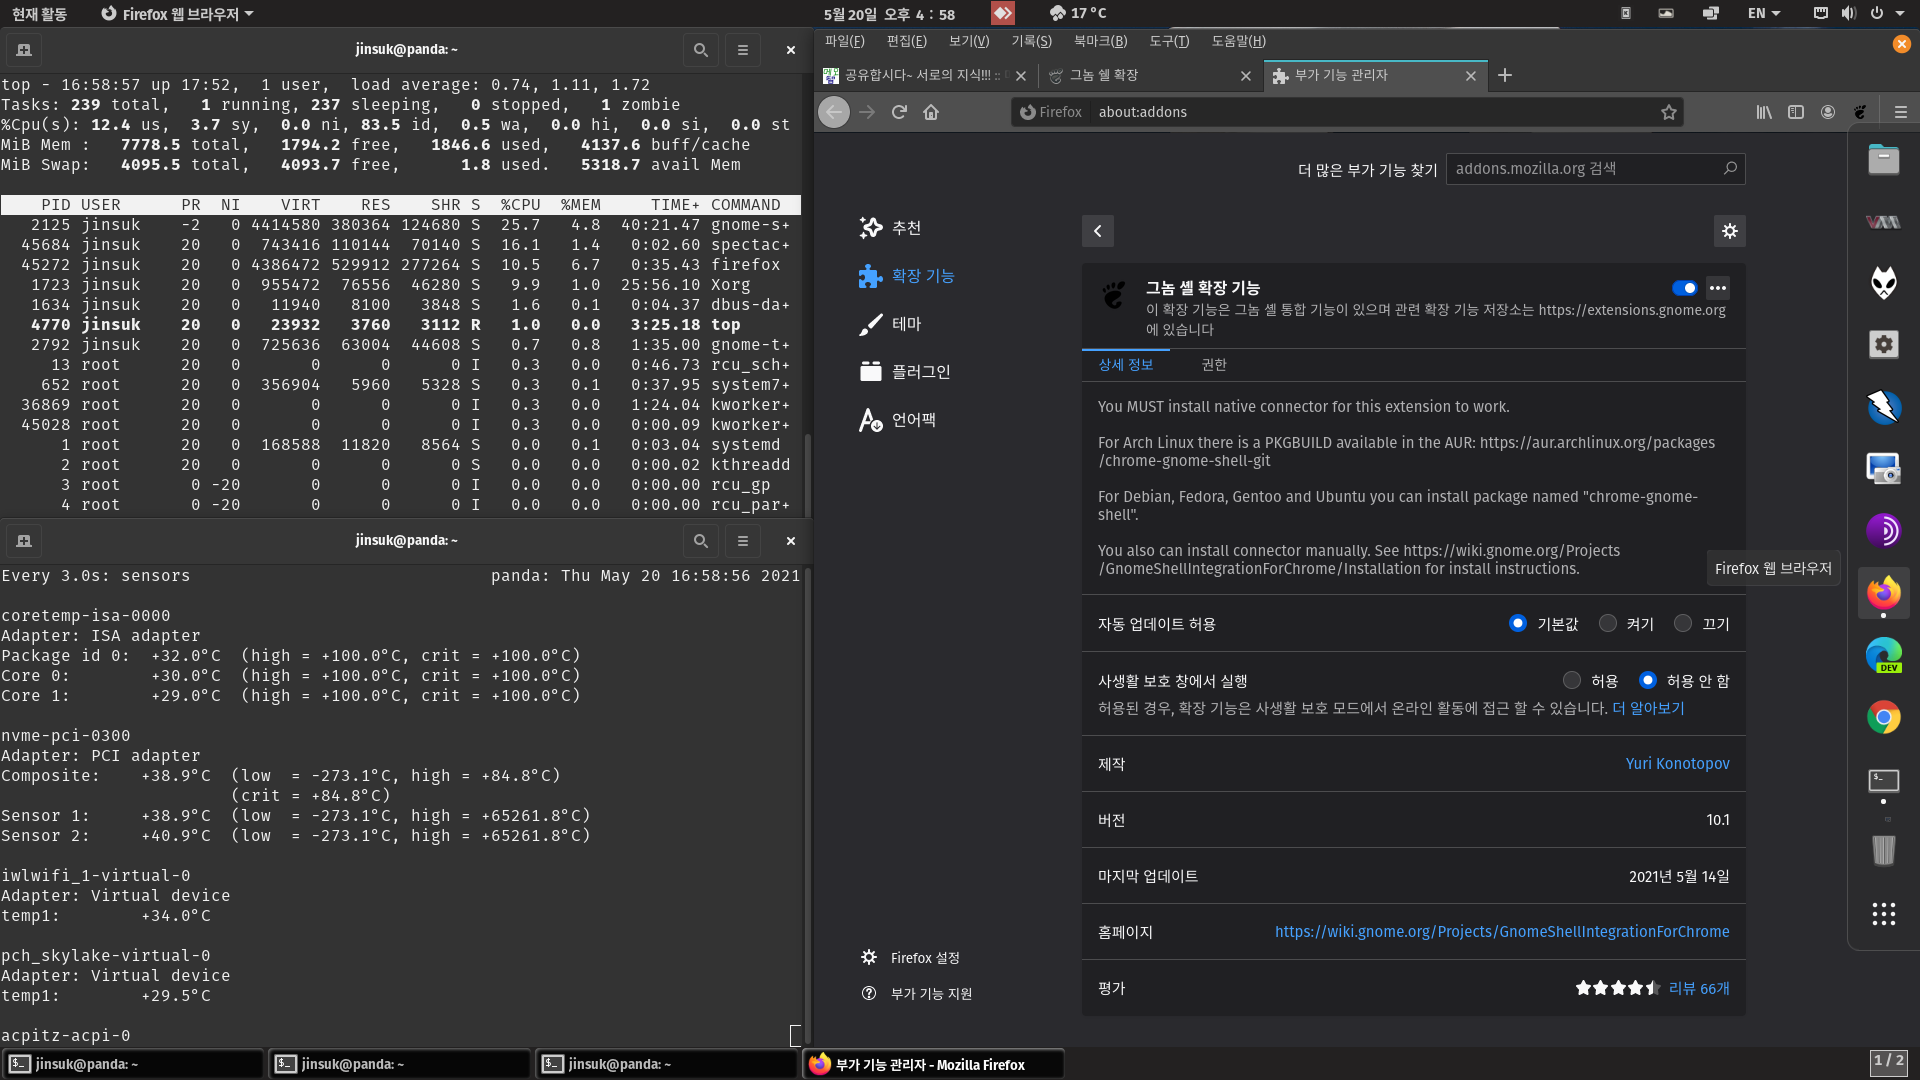This screenshot has width=1920, height=1080.
Task: Open the 언어팩 language packs category
Action: (x=897, y=420)
